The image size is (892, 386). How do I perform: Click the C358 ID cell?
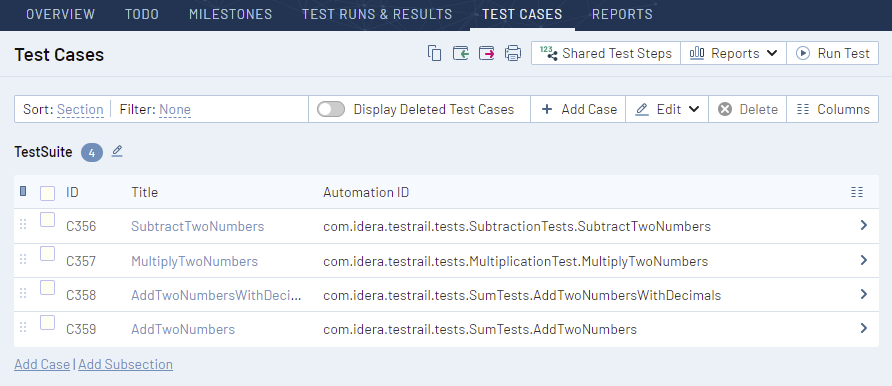point(81,295)
